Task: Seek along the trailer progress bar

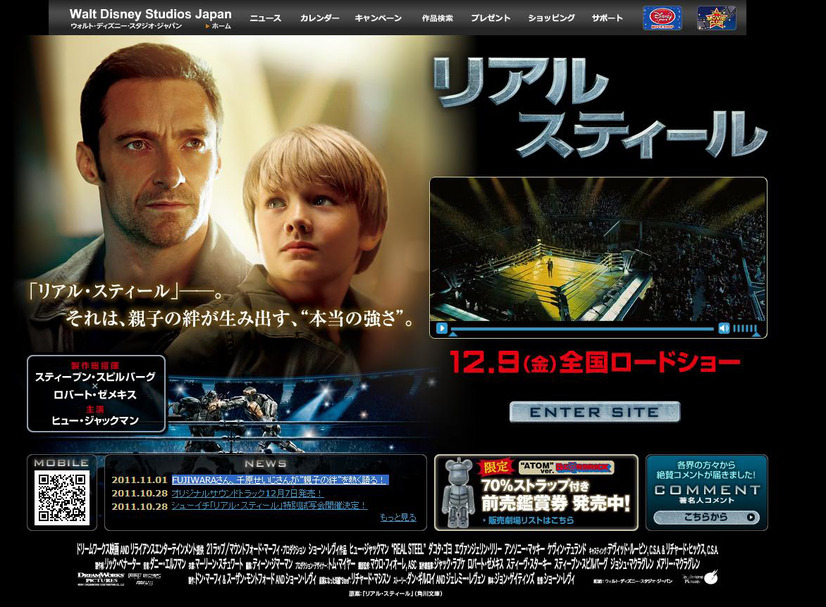Action: coord(582,329)
